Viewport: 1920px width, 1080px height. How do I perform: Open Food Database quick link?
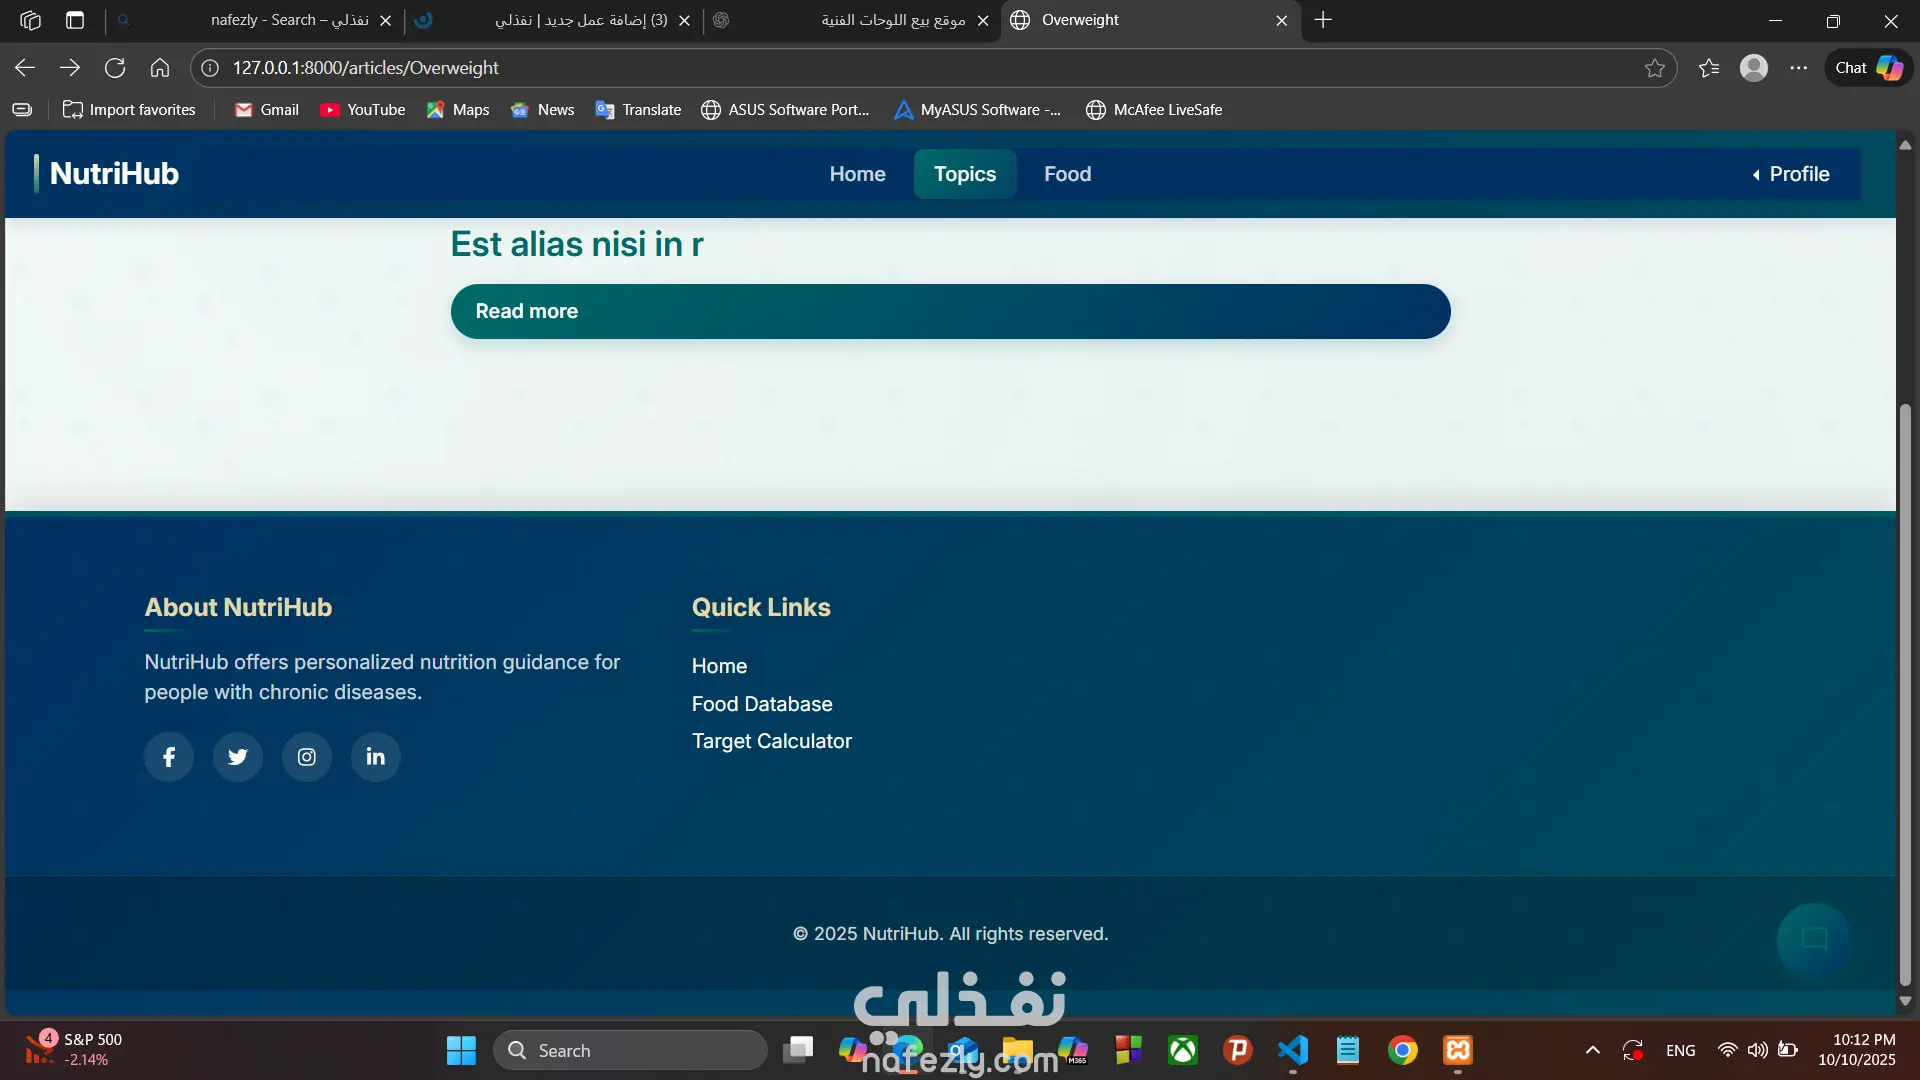pyautogui.click(x=761, y=704)
